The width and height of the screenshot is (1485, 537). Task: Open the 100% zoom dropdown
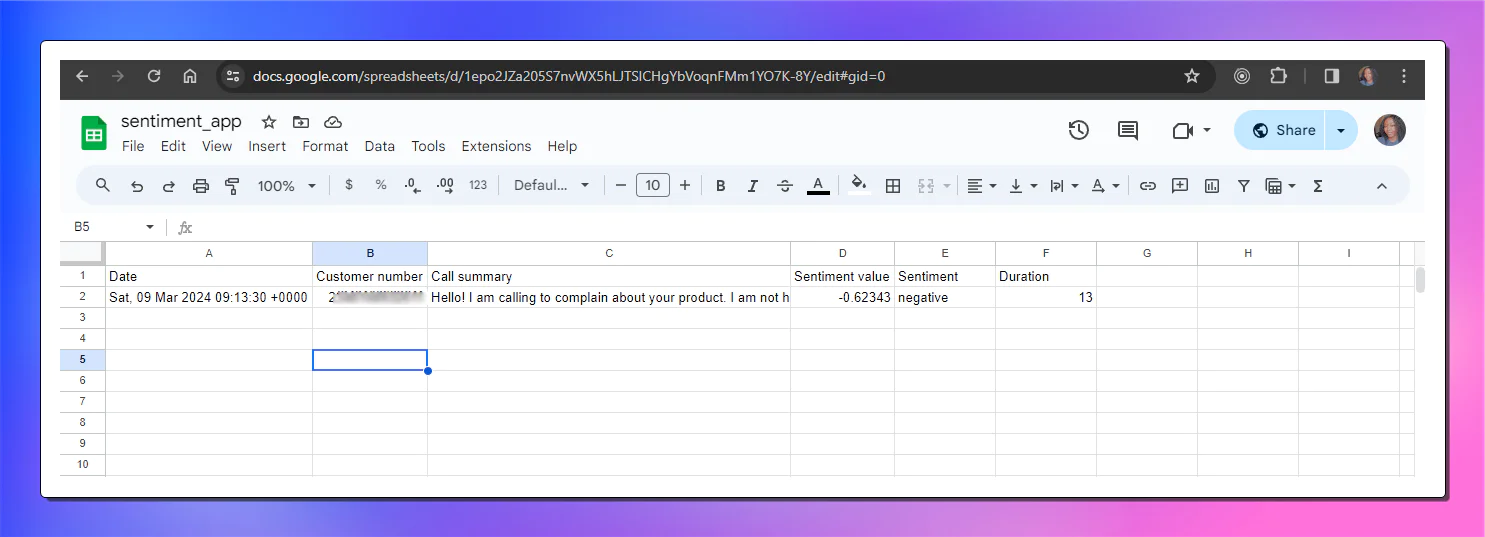[286, 185]
